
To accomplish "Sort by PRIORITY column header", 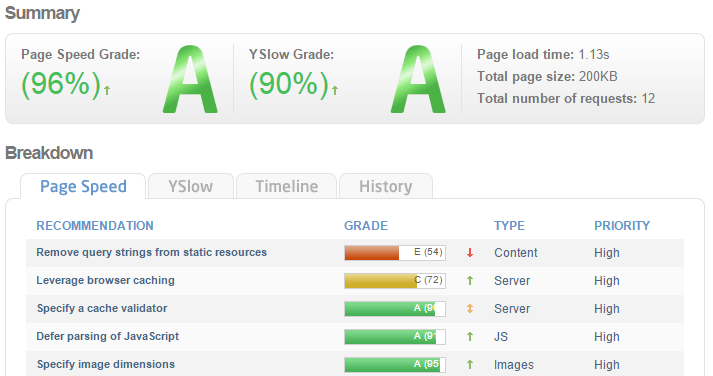I will tap(622, 226).
